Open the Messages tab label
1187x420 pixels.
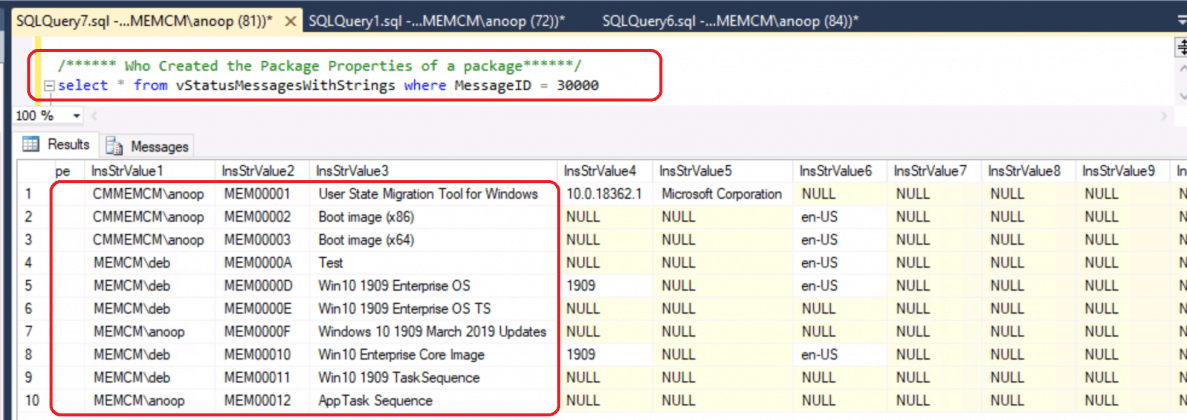159,146
